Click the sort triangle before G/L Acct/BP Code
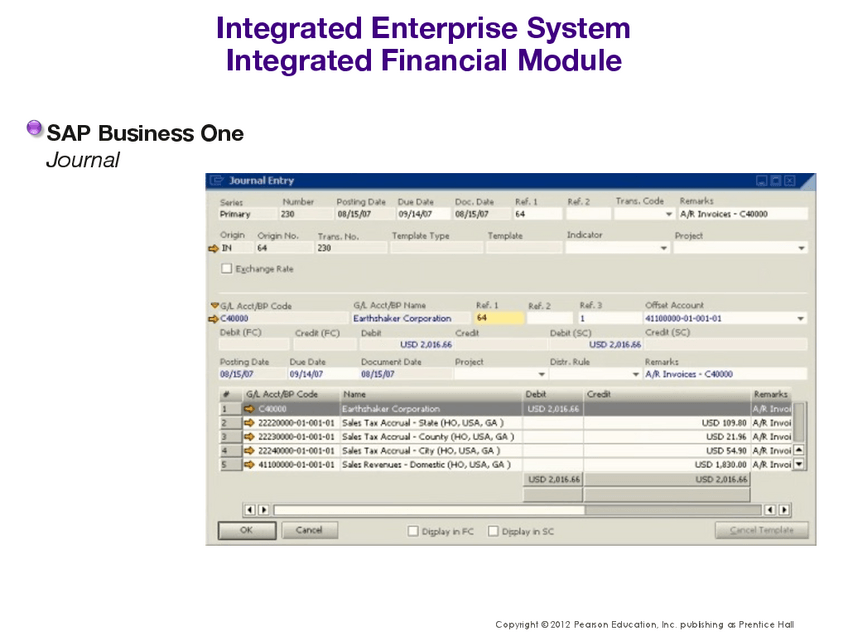The height and width of the screenshot is (636, 848). coord(215,306)
